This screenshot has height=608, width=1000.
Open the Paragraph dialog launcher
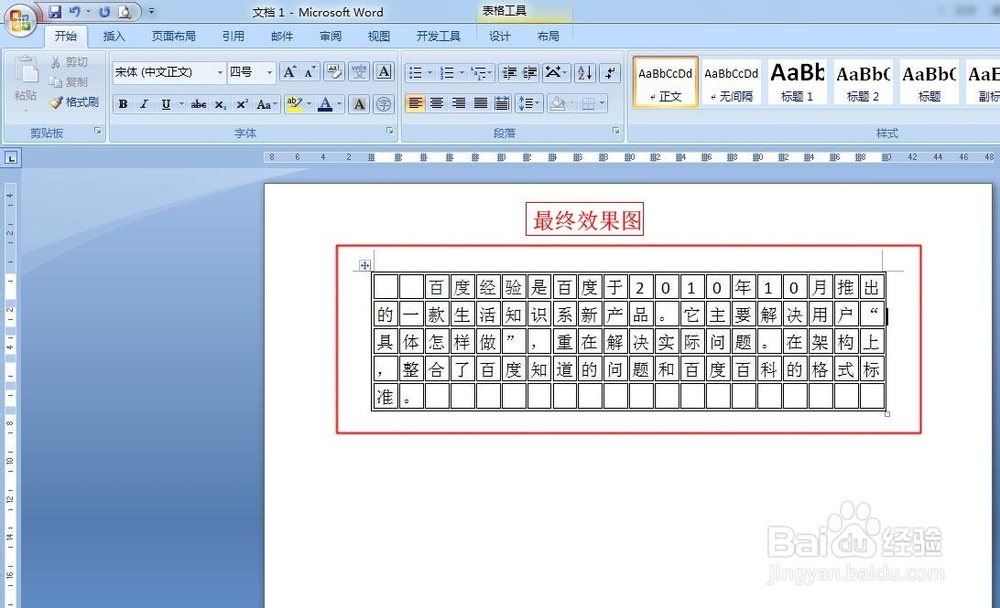tap(616, 131)
